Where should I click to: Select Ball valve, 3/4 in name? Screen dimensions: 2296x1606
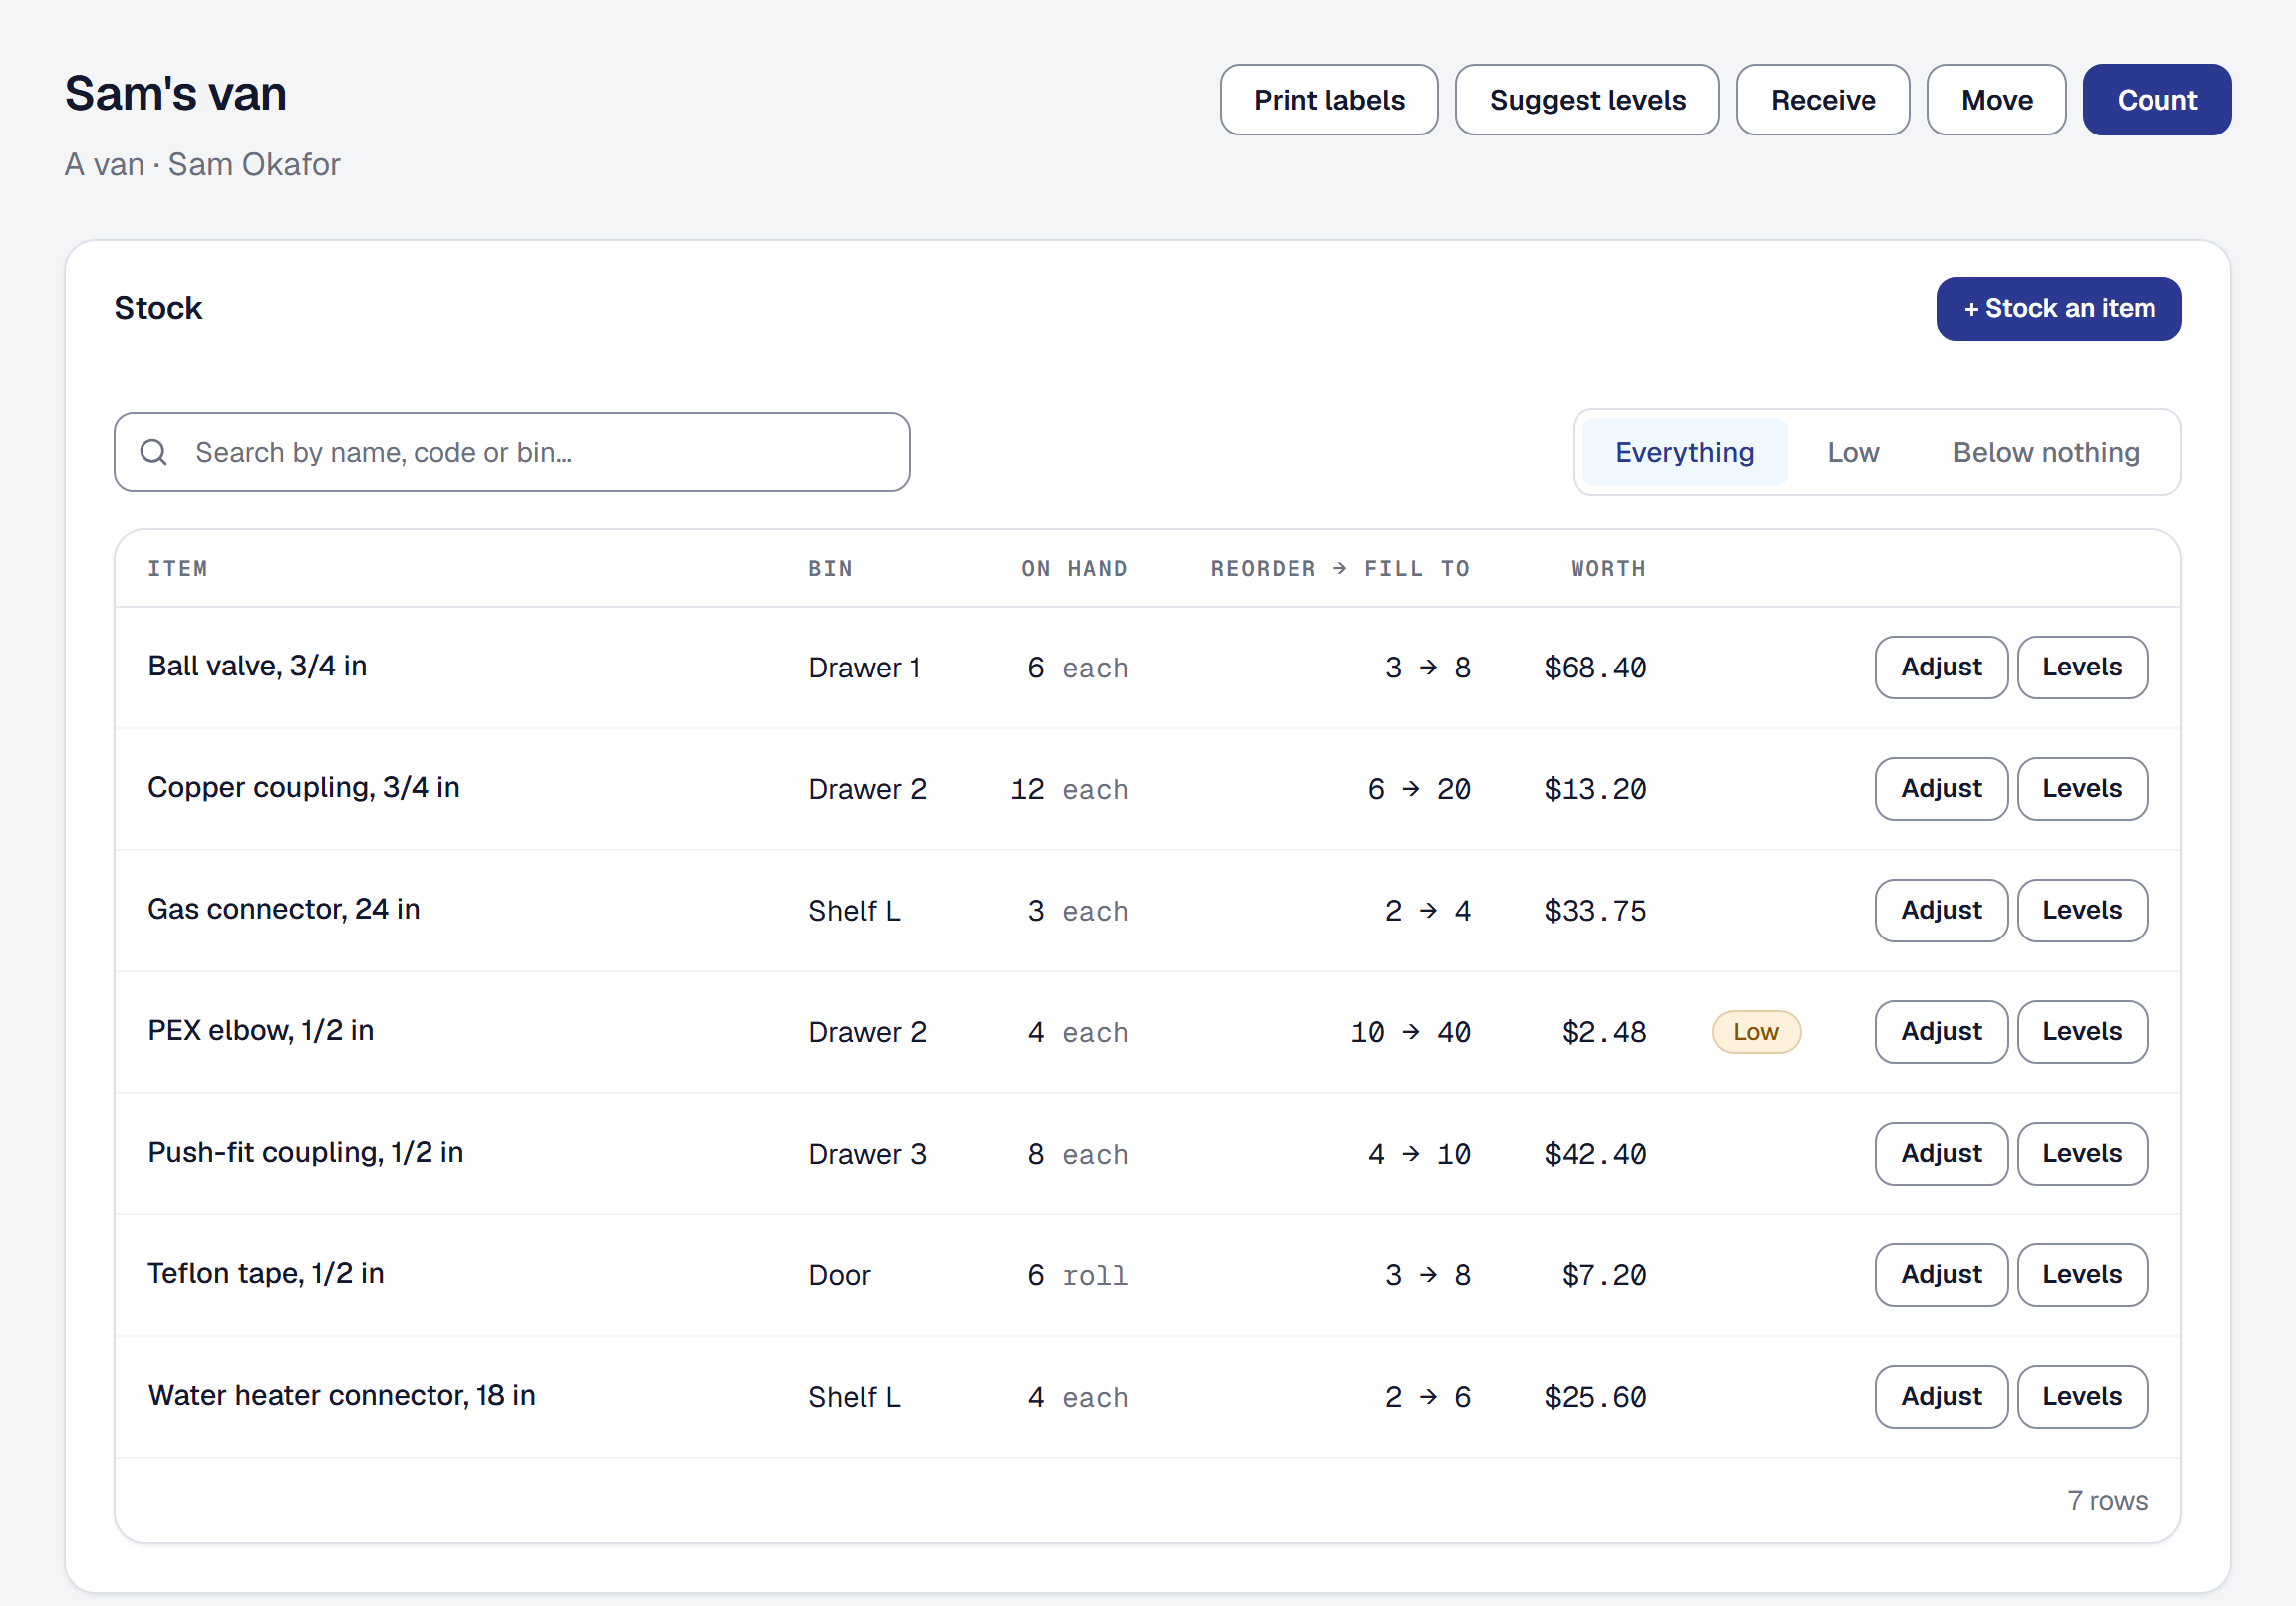257,666
